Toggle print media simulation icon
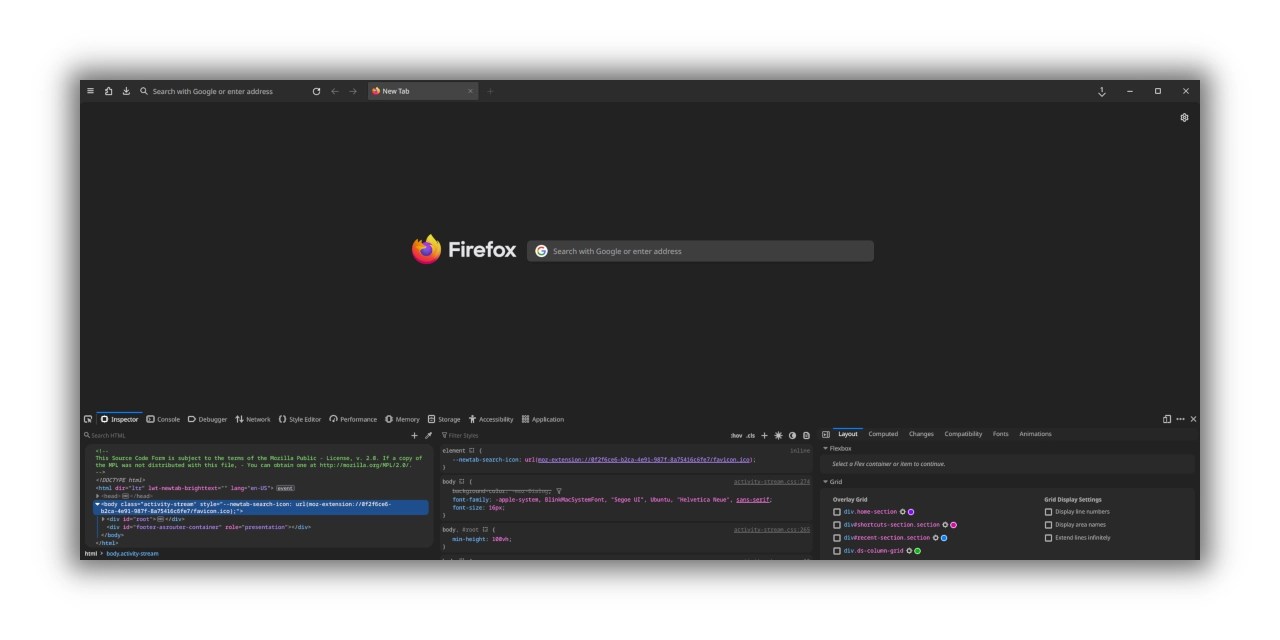 pos(806,435)
